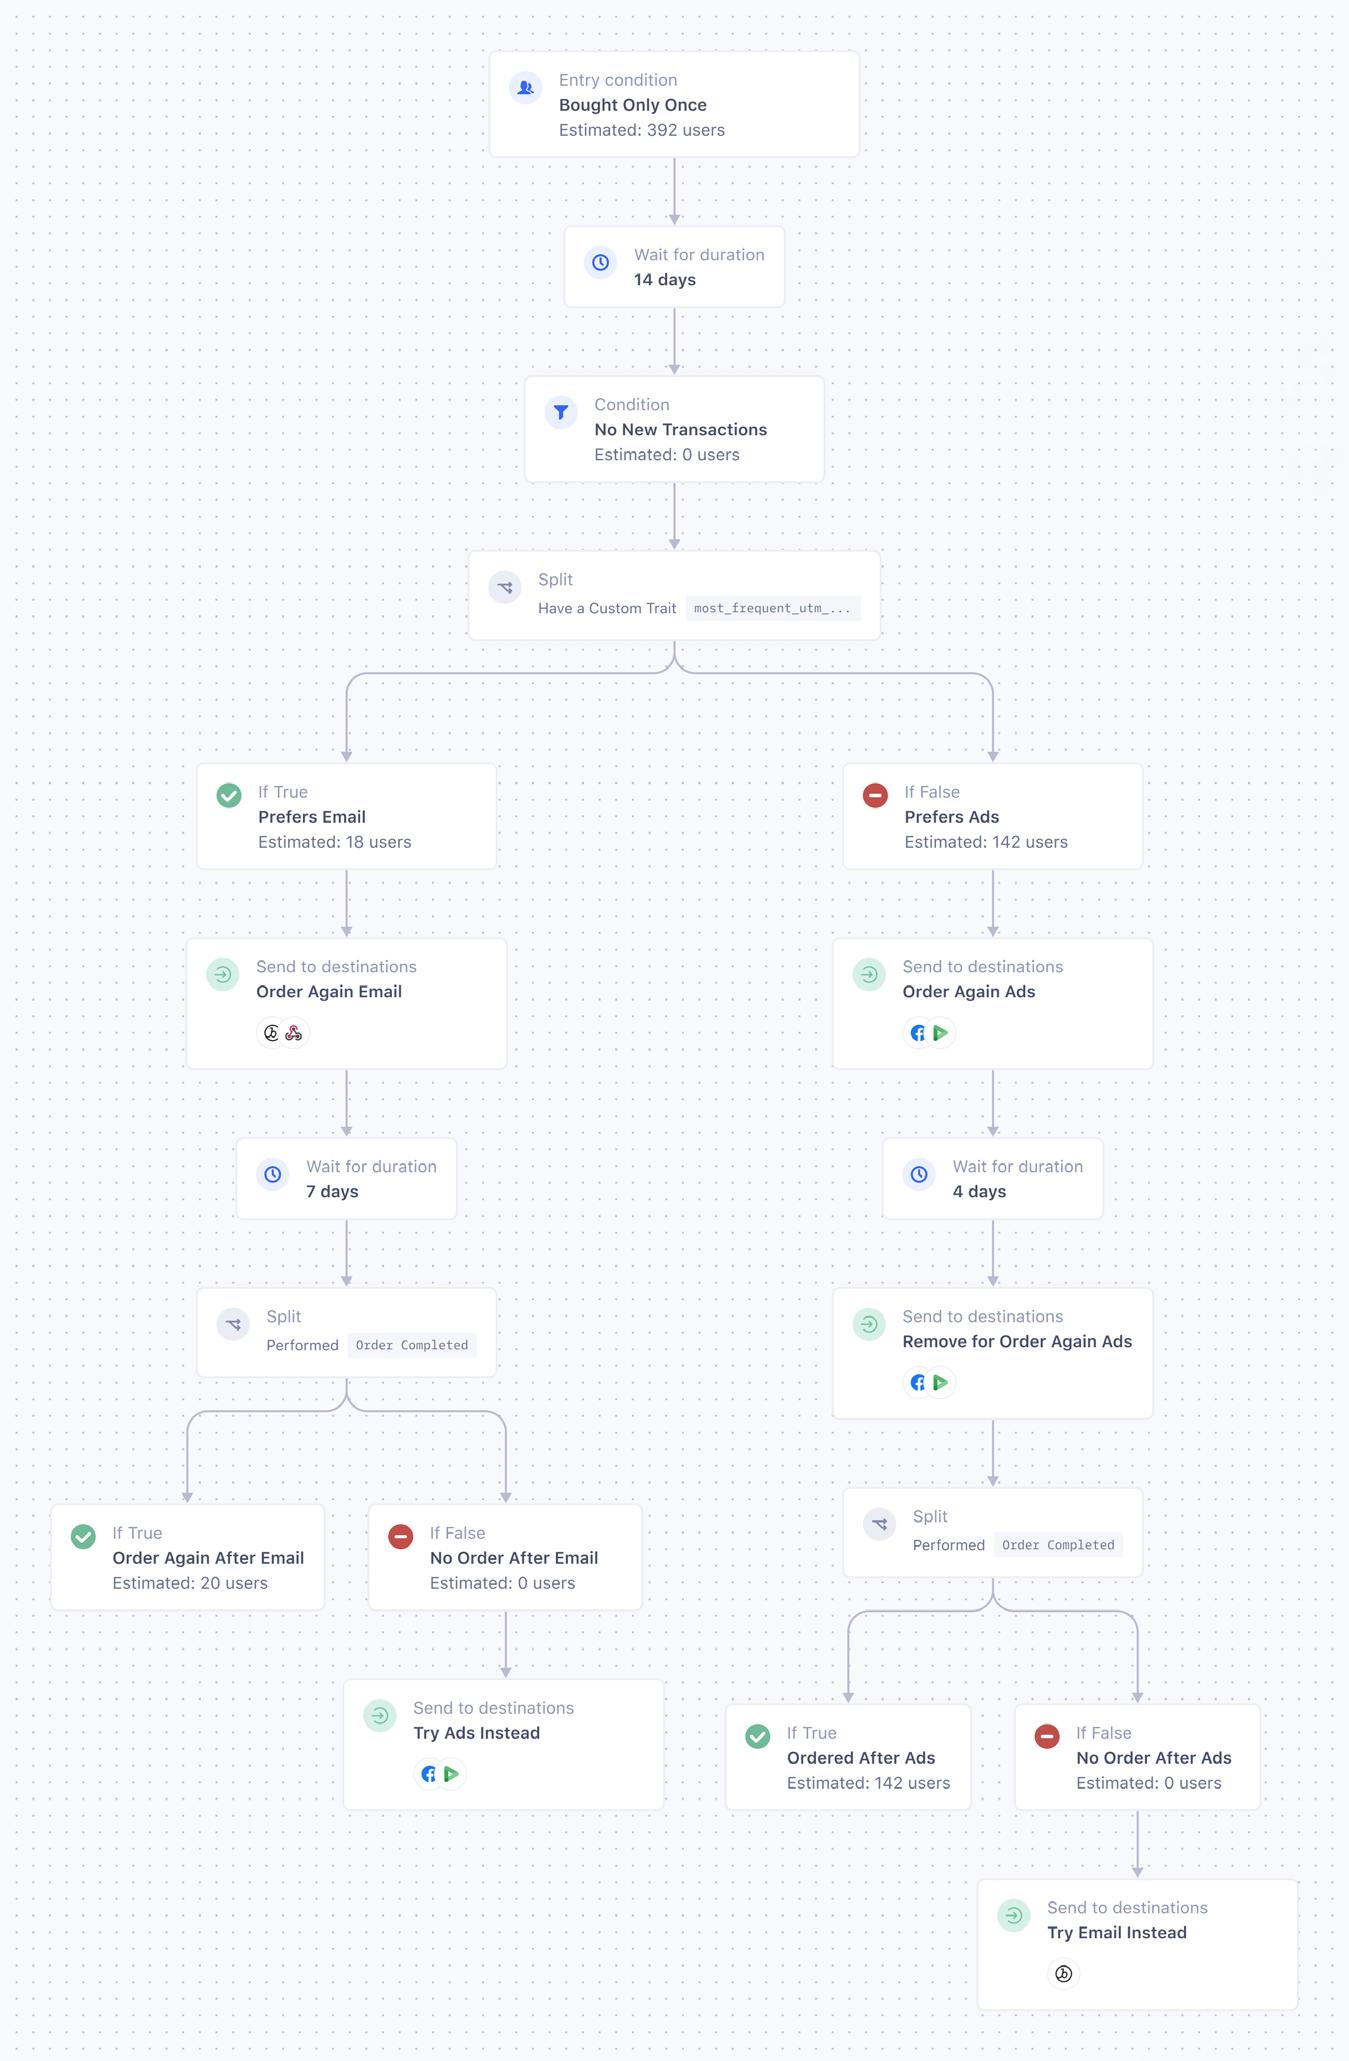Select Order Completed tag in left split
The height and width of the screenshot is (2061, 1349).
[x=412, y=1345]
